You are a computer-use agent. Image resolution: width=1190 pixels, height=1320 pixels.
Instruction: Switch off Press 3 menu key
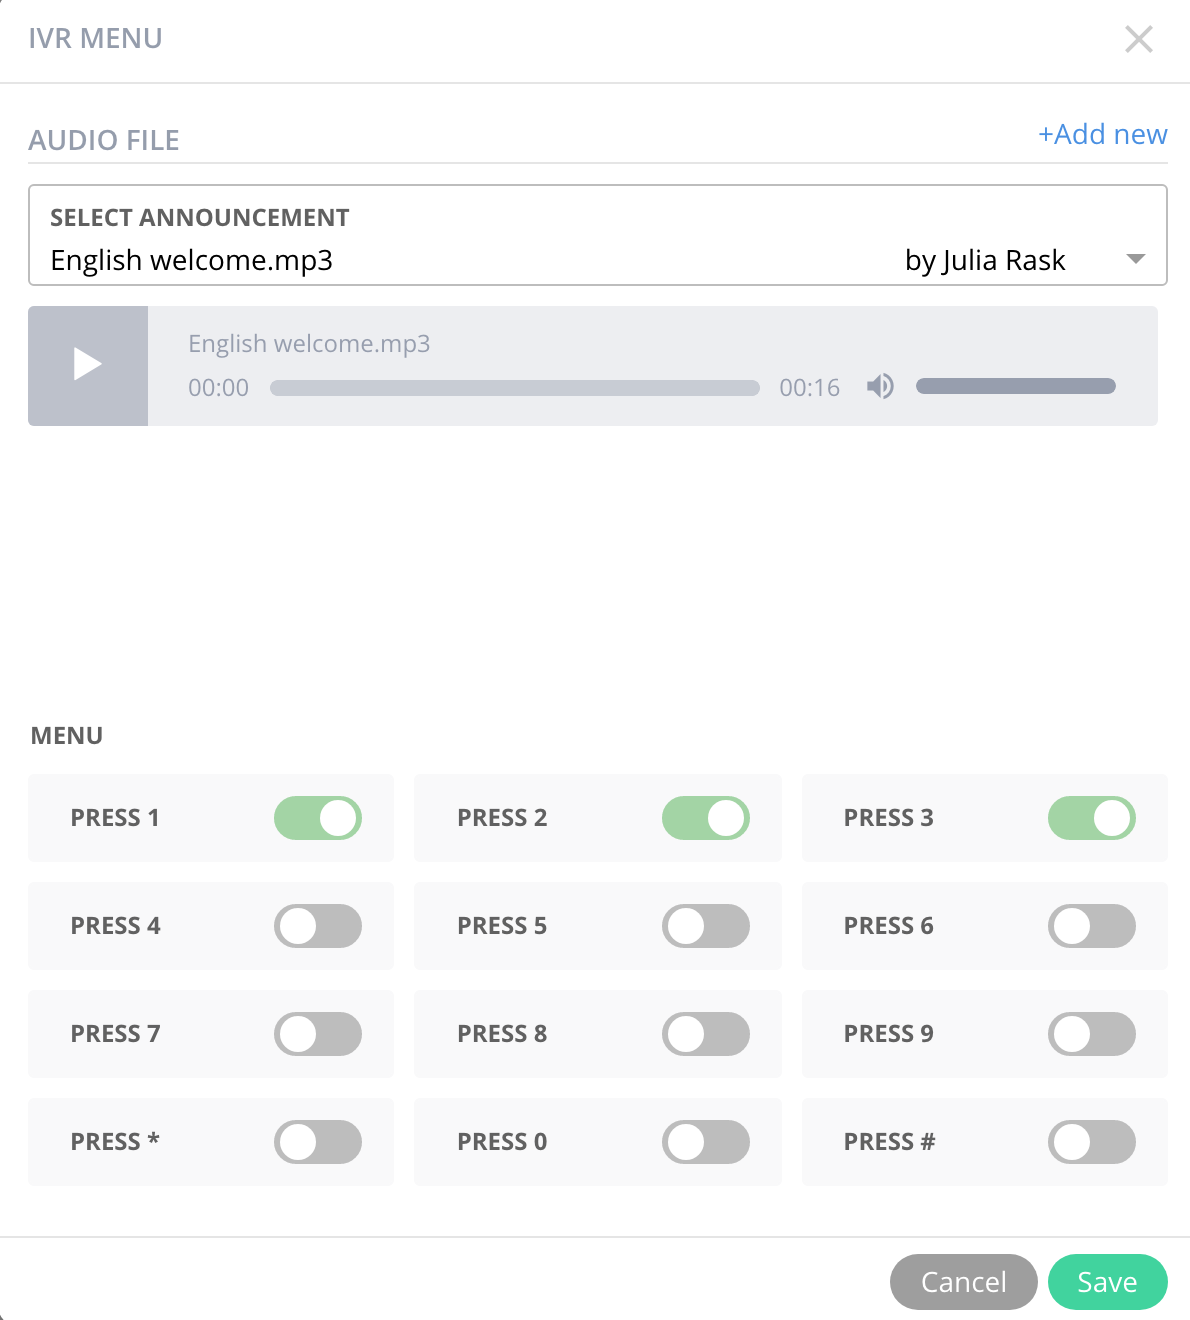(1092, 818)
